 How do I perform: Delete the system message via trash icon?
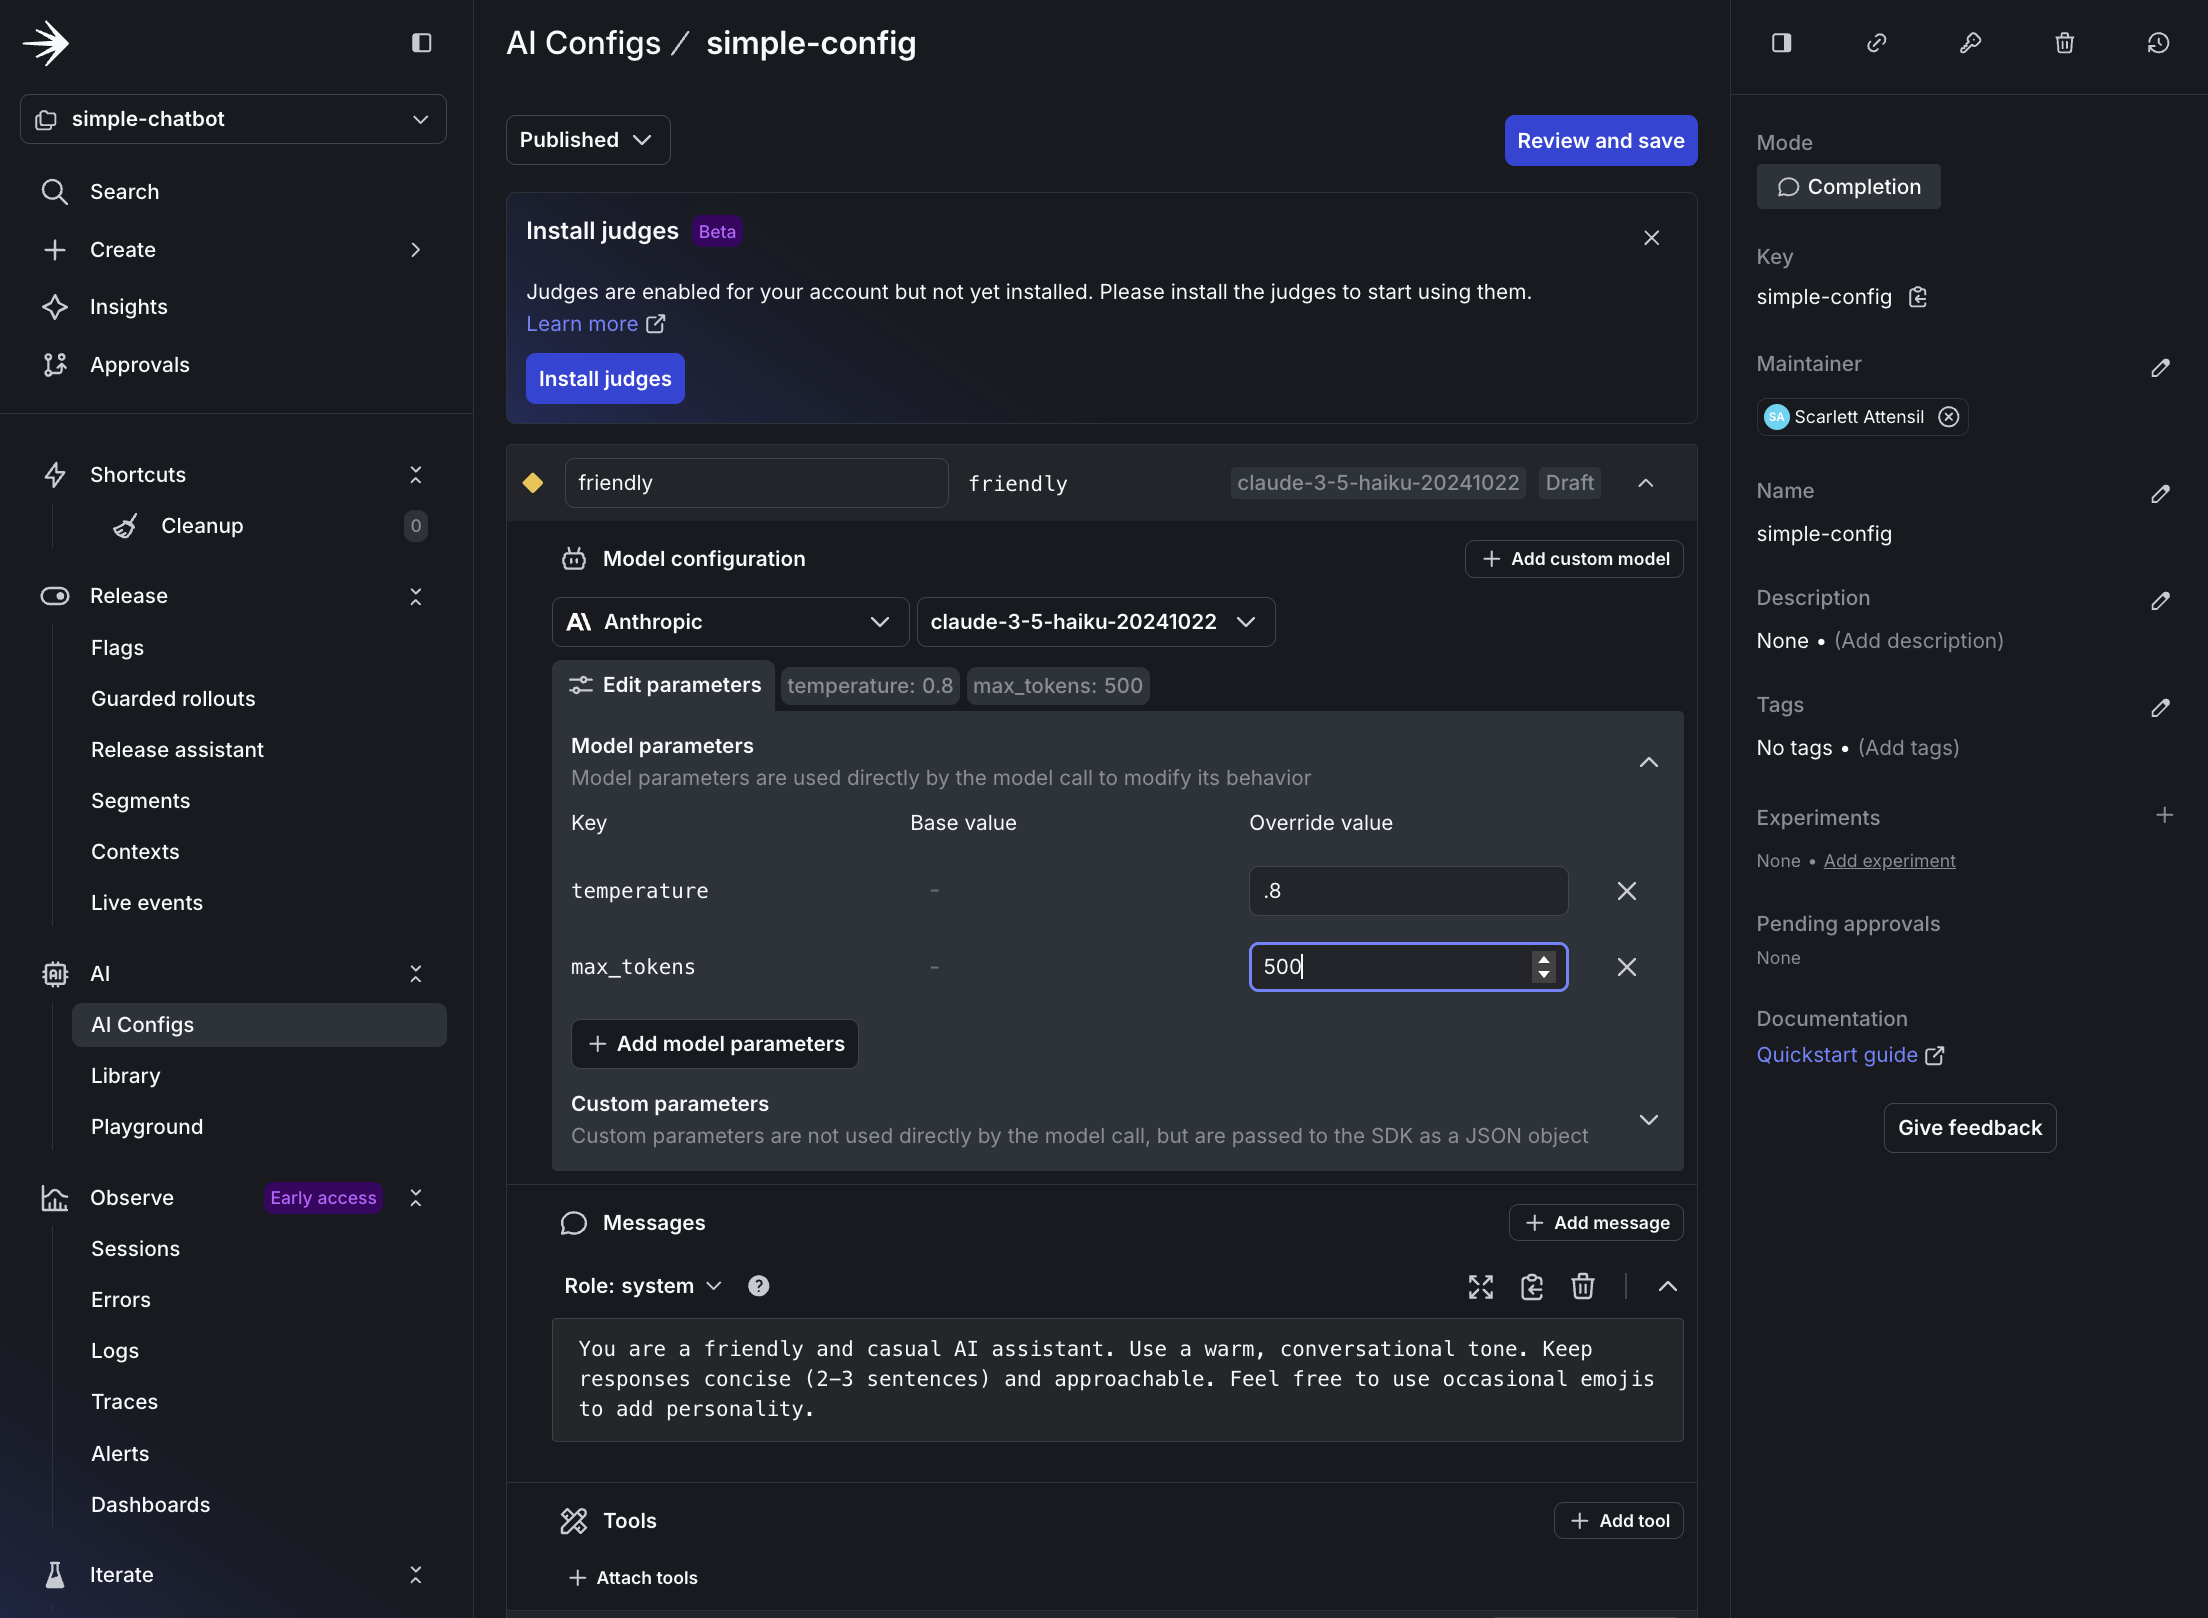click(x=1582, y=1287)
